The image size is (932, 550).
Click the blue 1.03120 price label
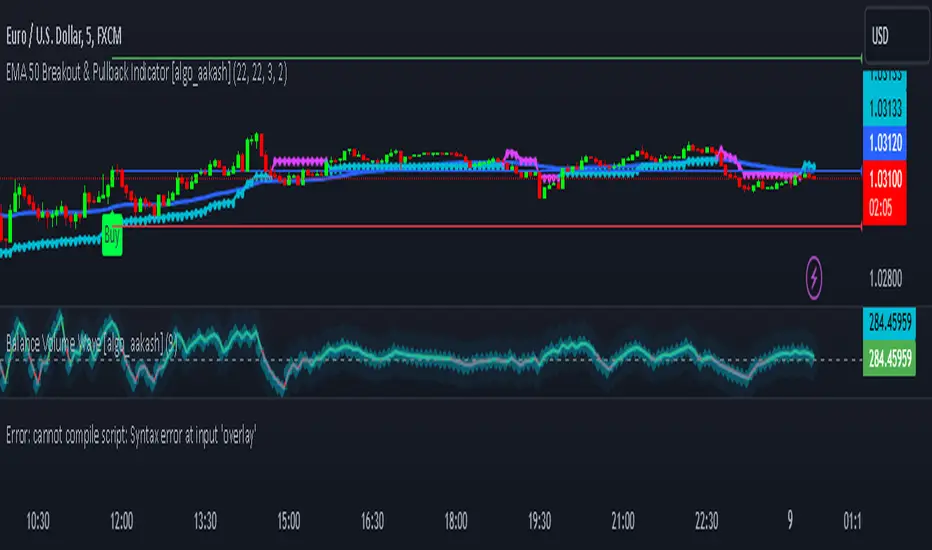pos(884,143)
